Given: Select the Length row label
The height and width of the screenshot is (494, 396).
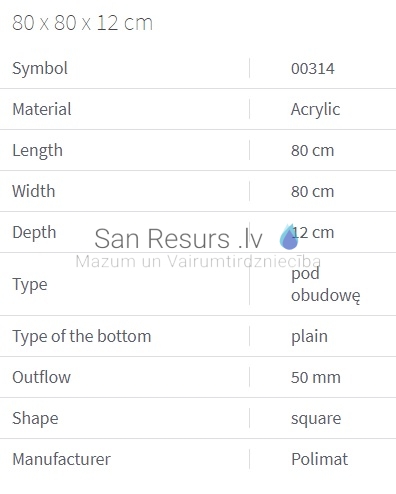Looking at the screenshot, I should (37, 151).
